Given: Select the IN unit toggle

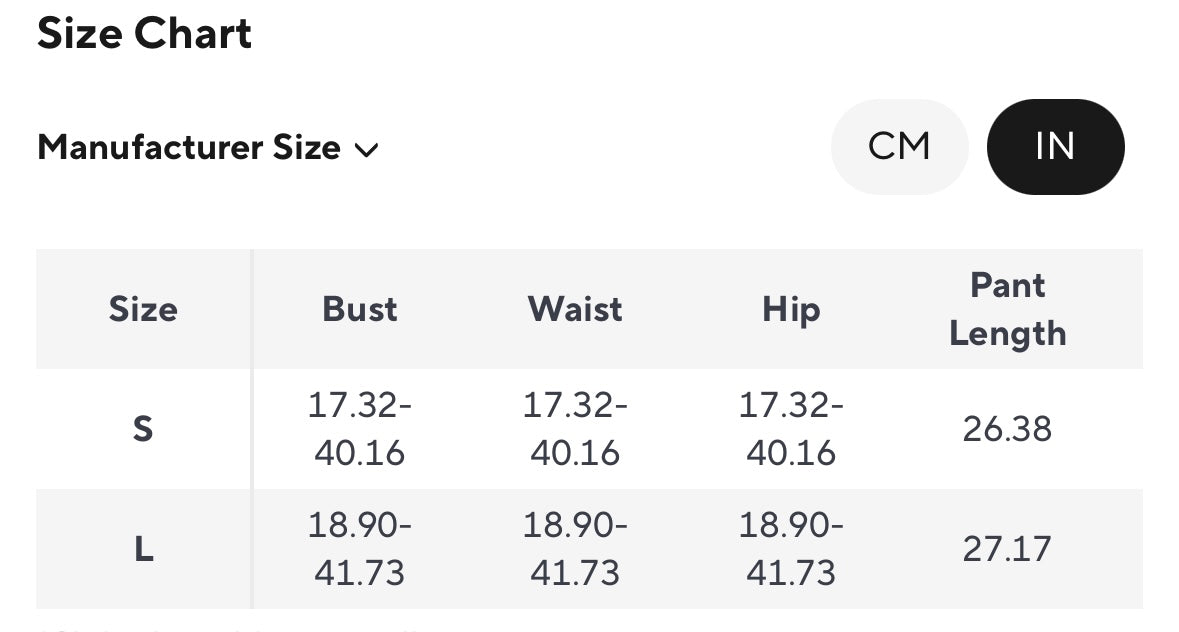Looking at the screenshot, I should click(1055, 147).
